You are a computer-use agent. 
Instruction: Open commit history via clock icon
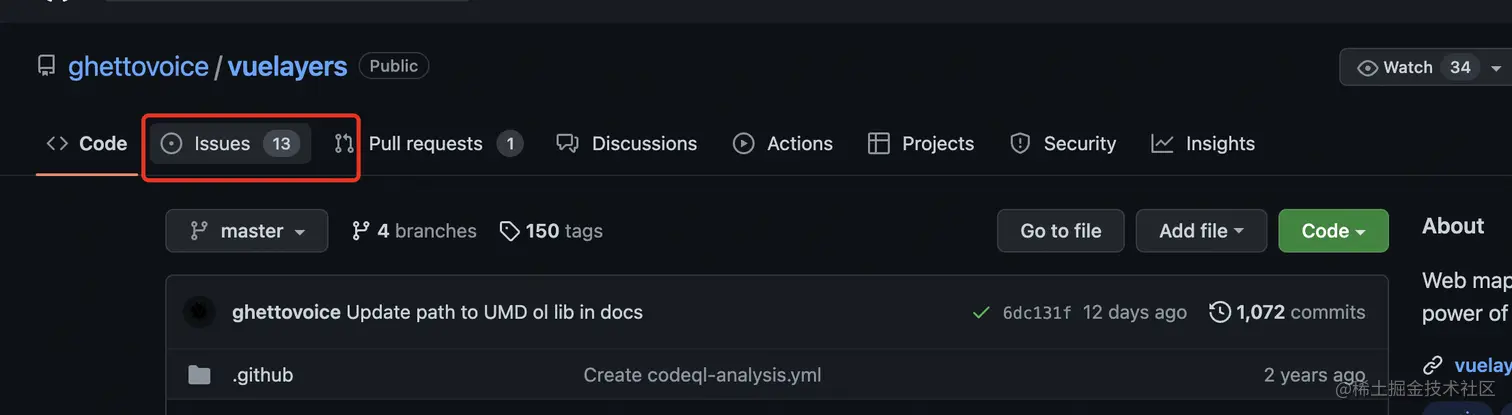1219,312
